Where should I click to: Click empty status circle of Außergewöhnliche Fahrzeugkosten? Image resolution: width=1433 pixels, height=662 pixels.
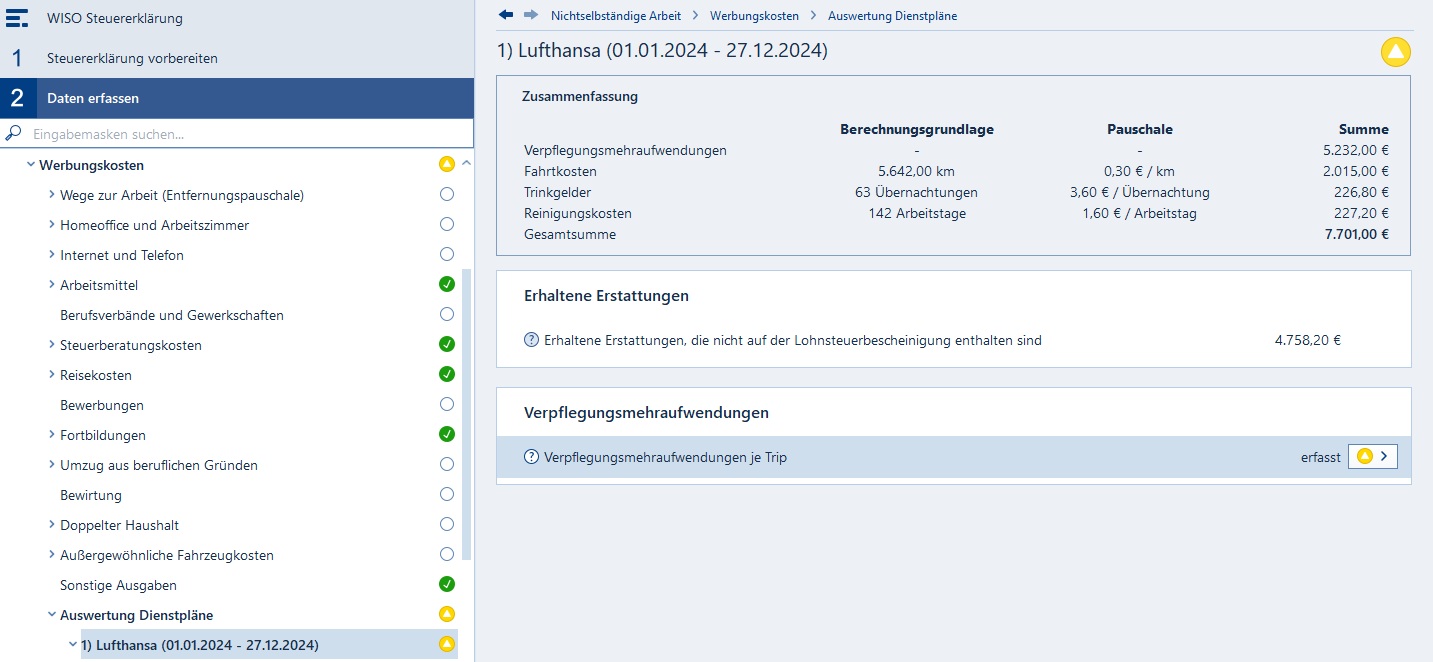(x=447, y=554)
